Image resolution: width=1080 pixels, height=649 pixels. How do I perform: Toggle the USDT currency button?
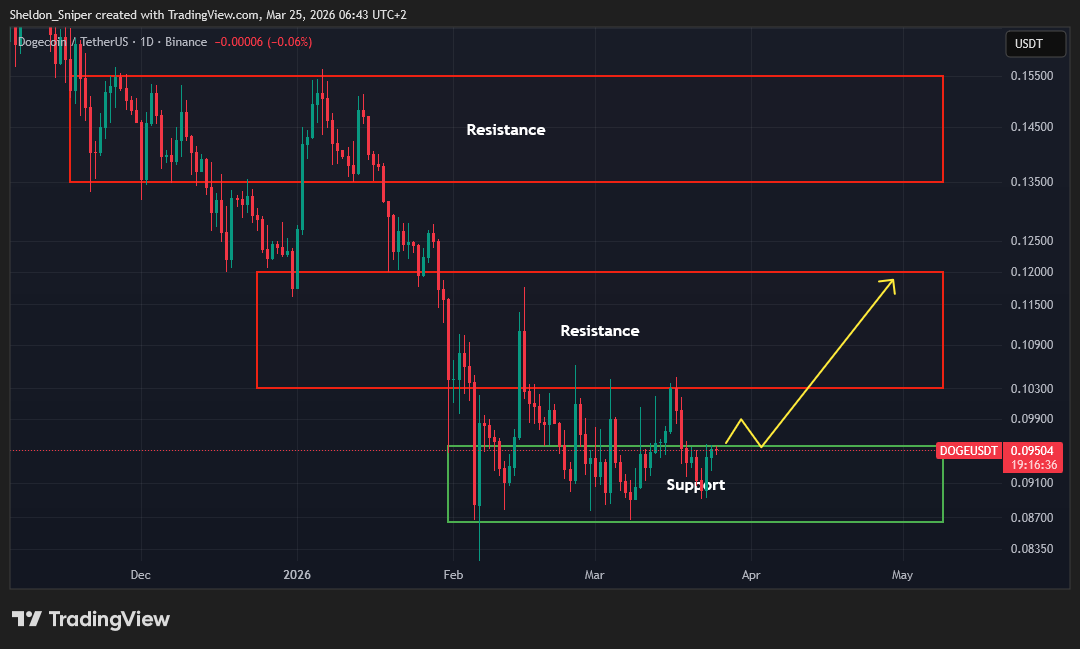(1035, 43)
